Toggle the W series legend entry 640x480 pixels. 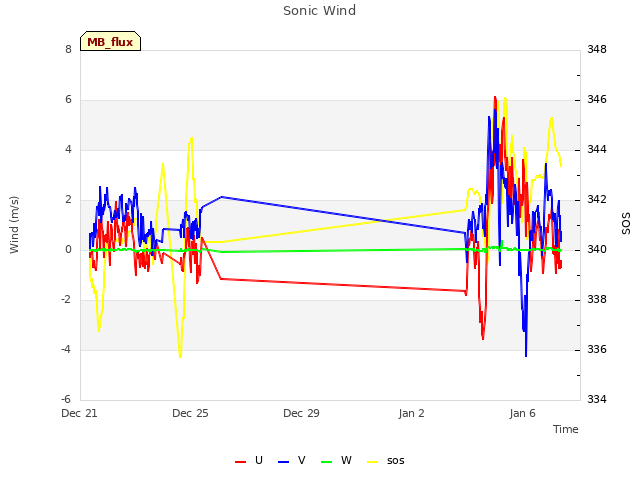tap(336, 460)
